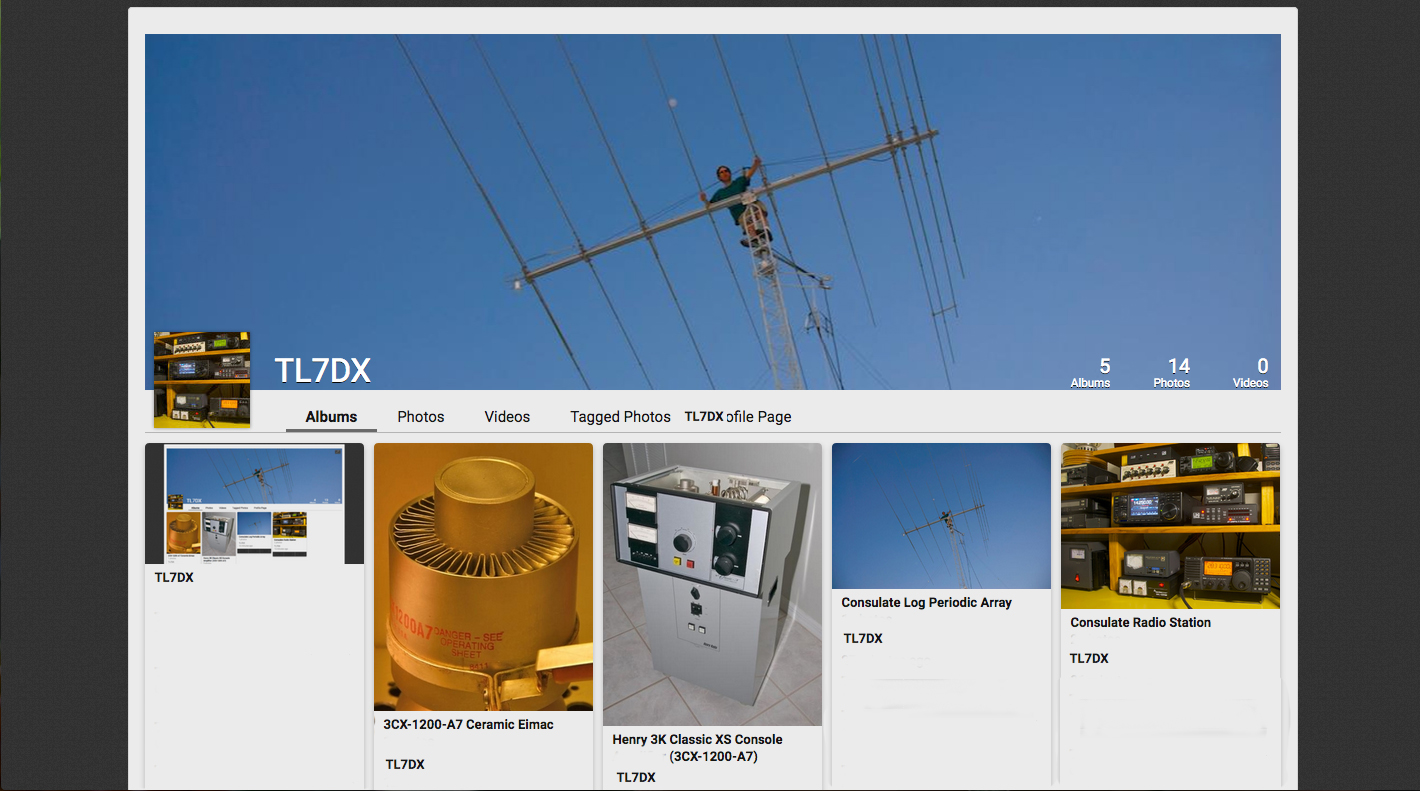Viewport: 1420px width, 791px height.
Task: Go to the Profile Page tab
Action: pyautogui.click(x=760, y=417)
